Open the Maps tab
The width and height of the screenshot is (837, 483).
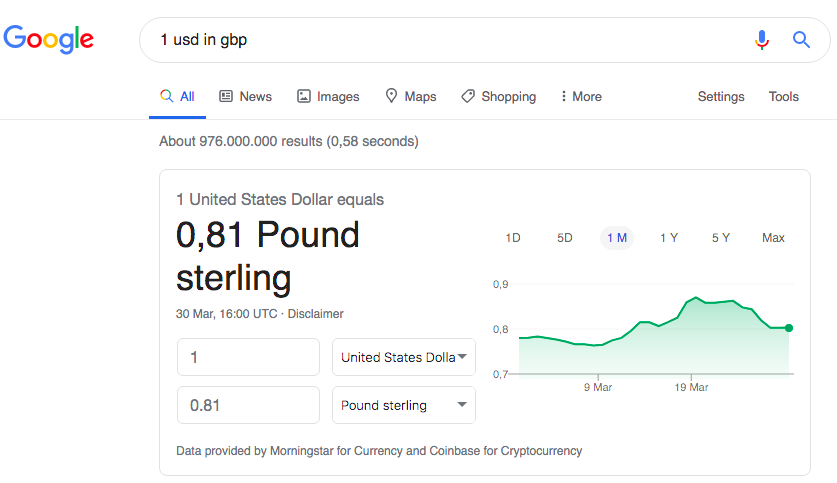(411, 97)
